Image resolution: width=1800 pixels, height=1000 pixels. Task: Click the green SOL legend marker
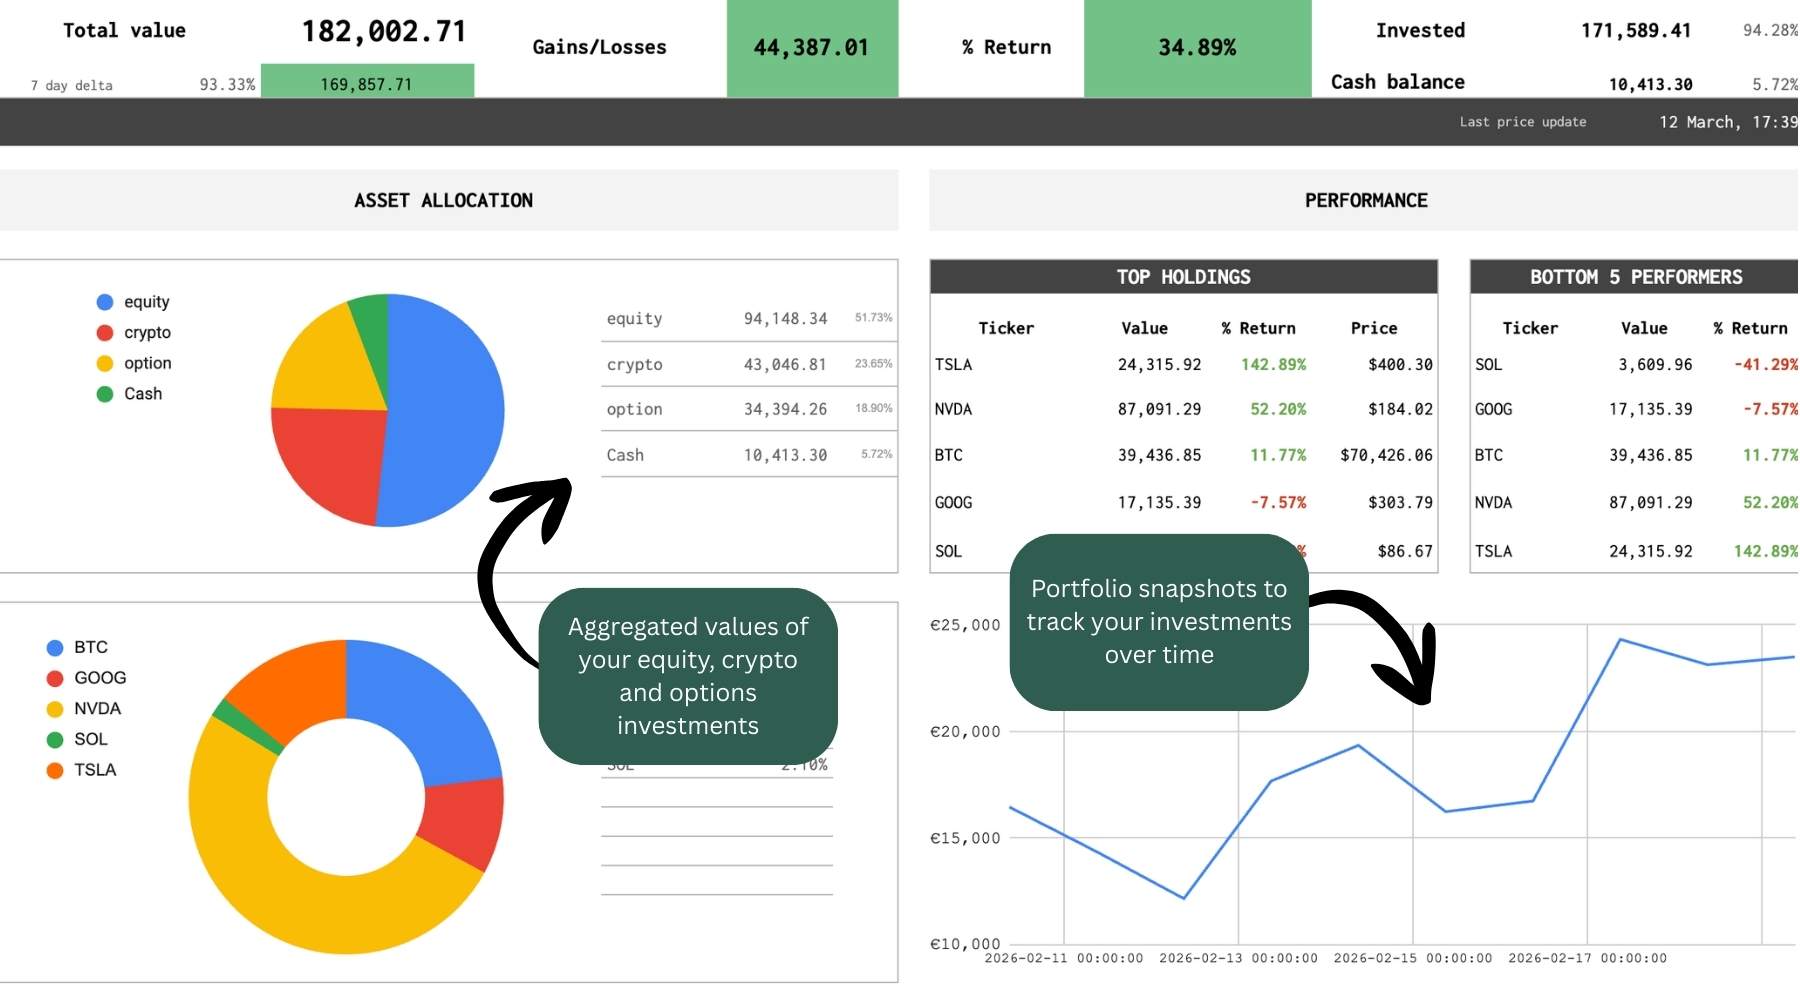(x=55, y=740)
